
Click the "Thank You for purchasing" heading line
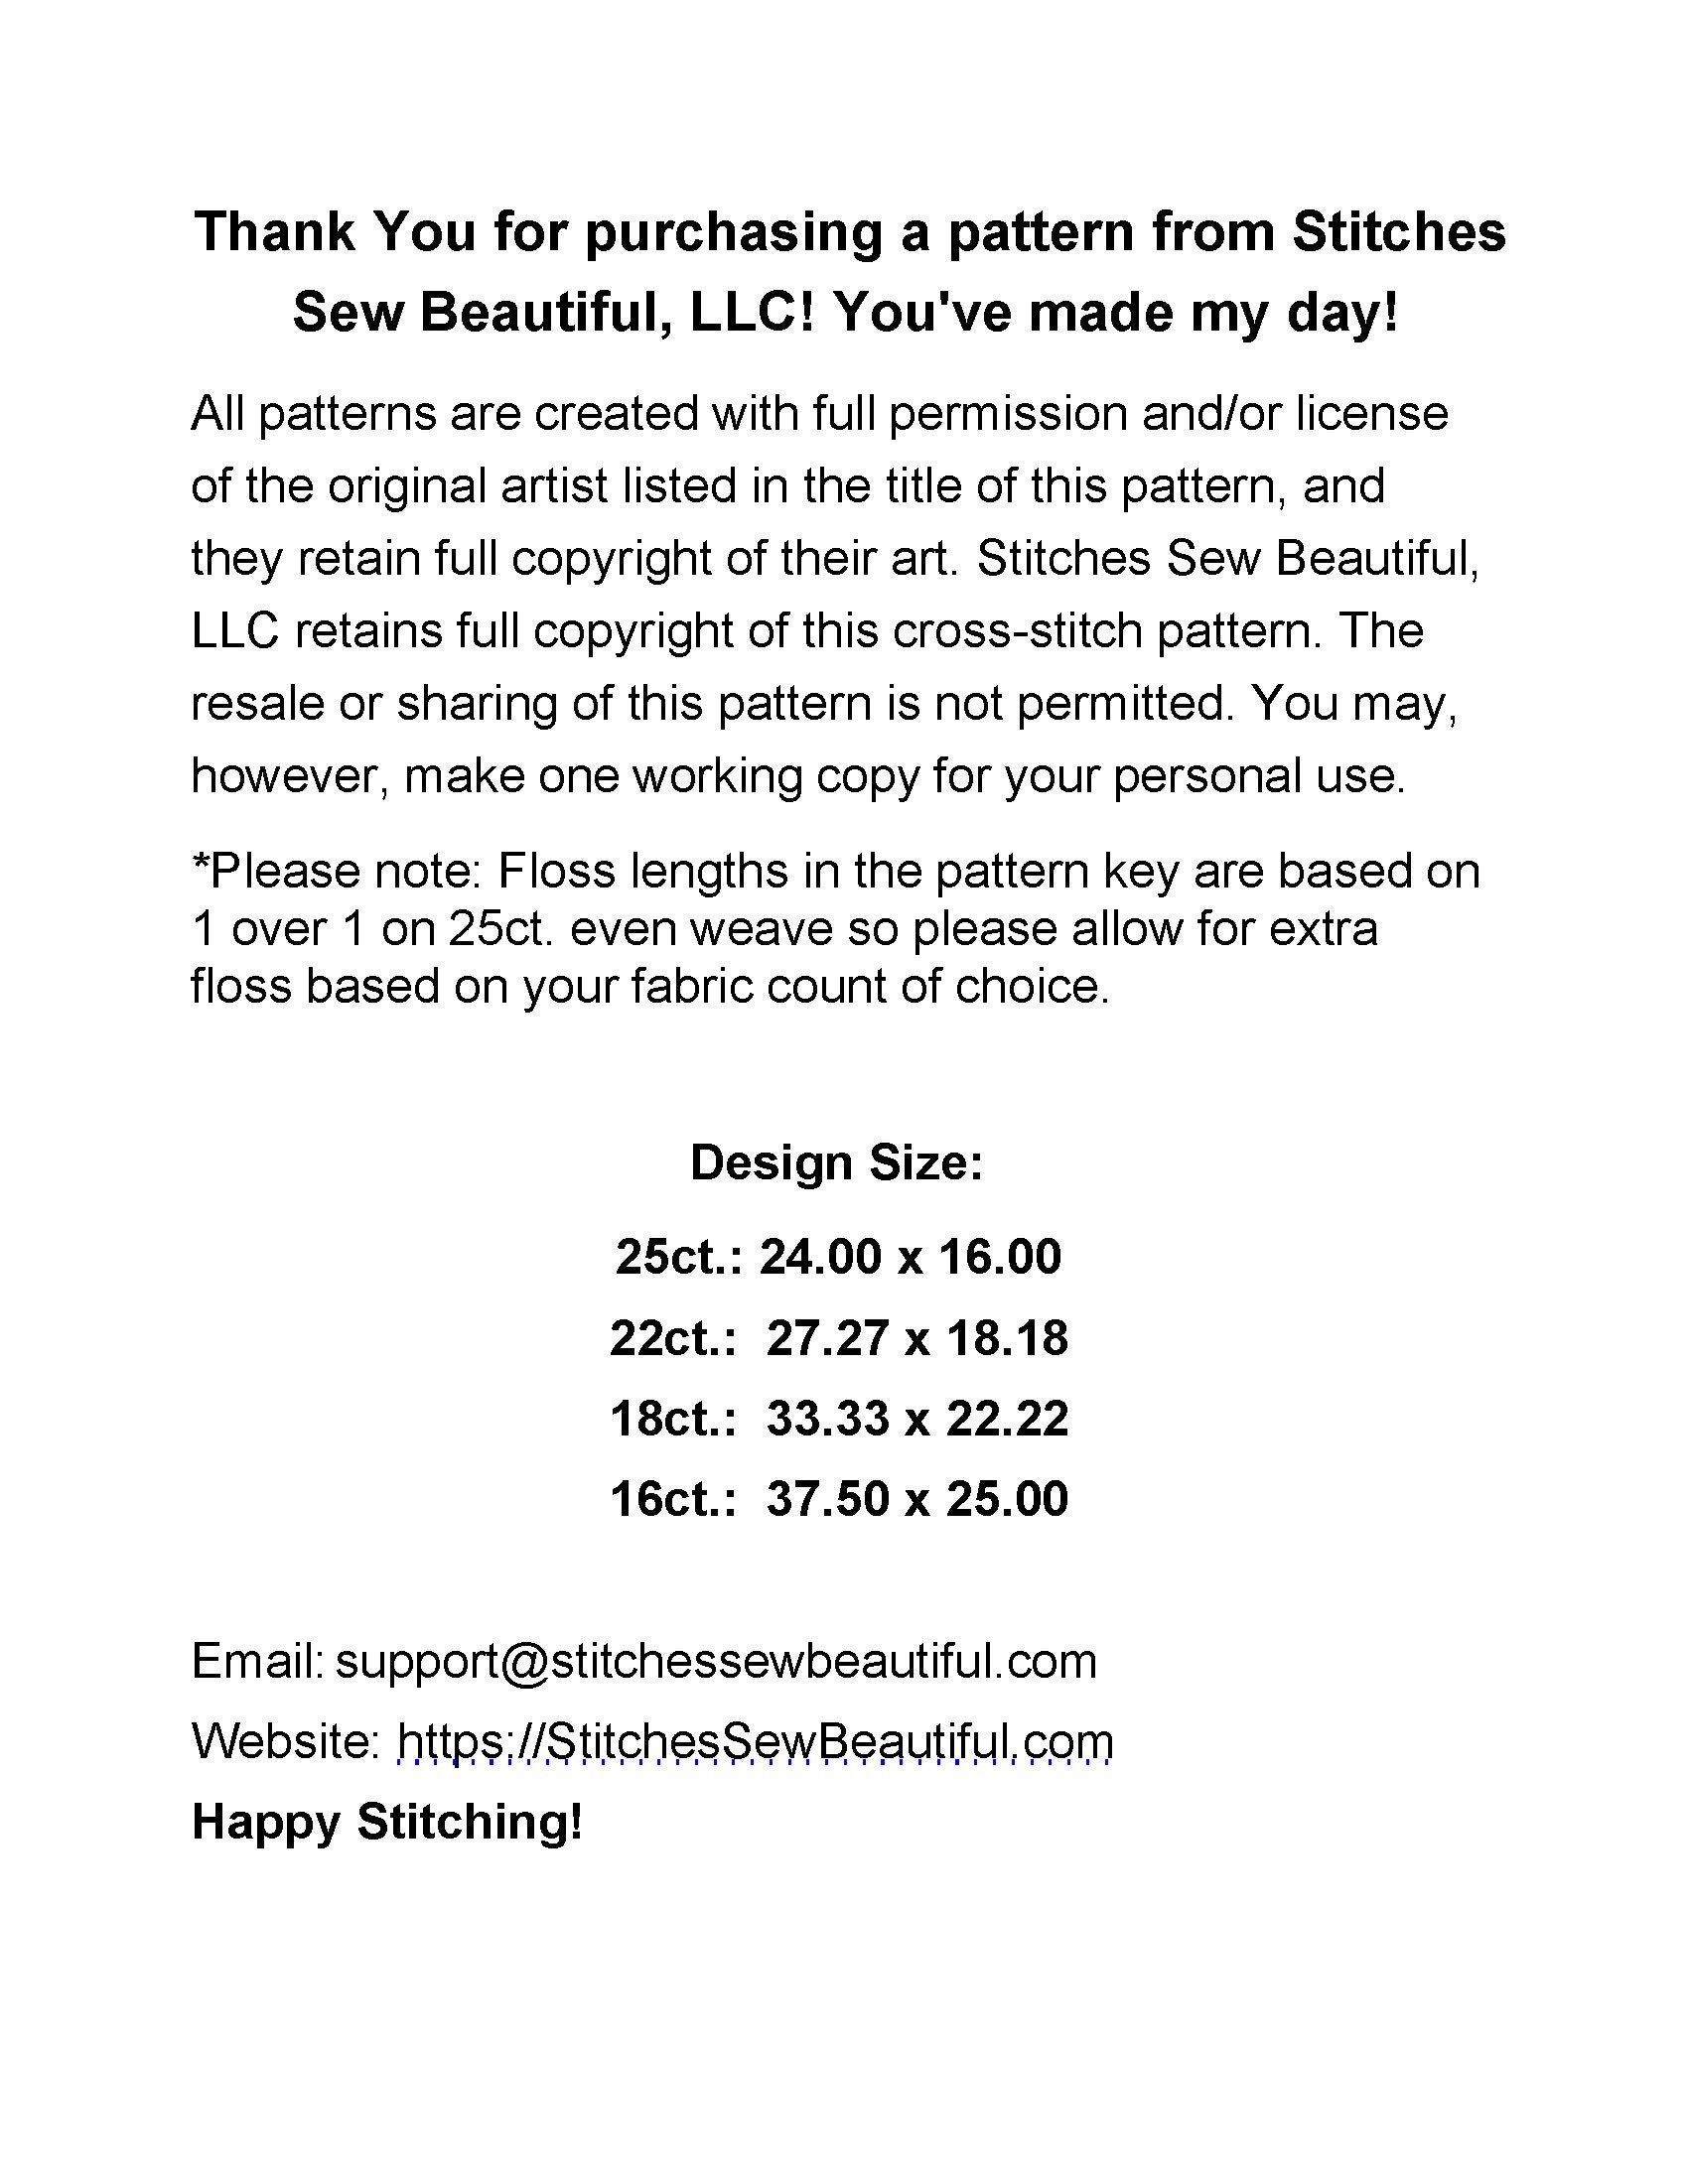click(x=850, y=232)
